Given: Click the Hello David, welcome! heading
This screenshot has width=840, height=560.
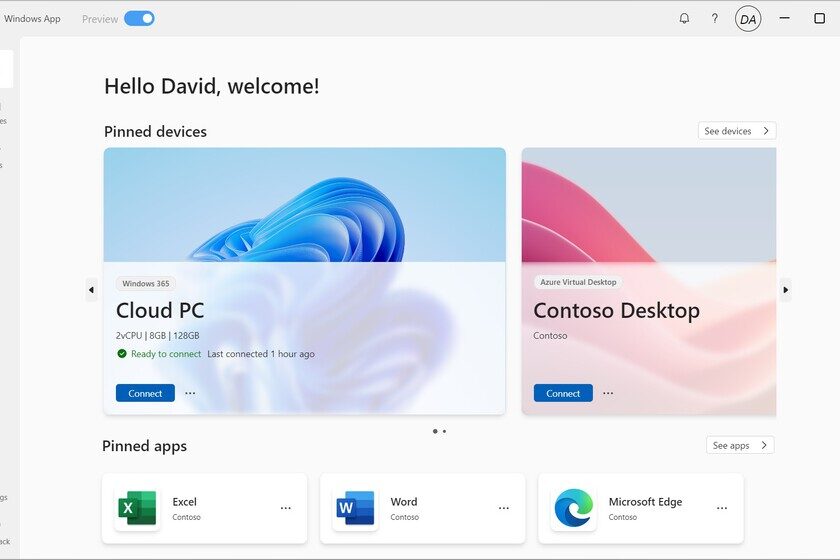Looking at the screenshot, I should 212,86.
